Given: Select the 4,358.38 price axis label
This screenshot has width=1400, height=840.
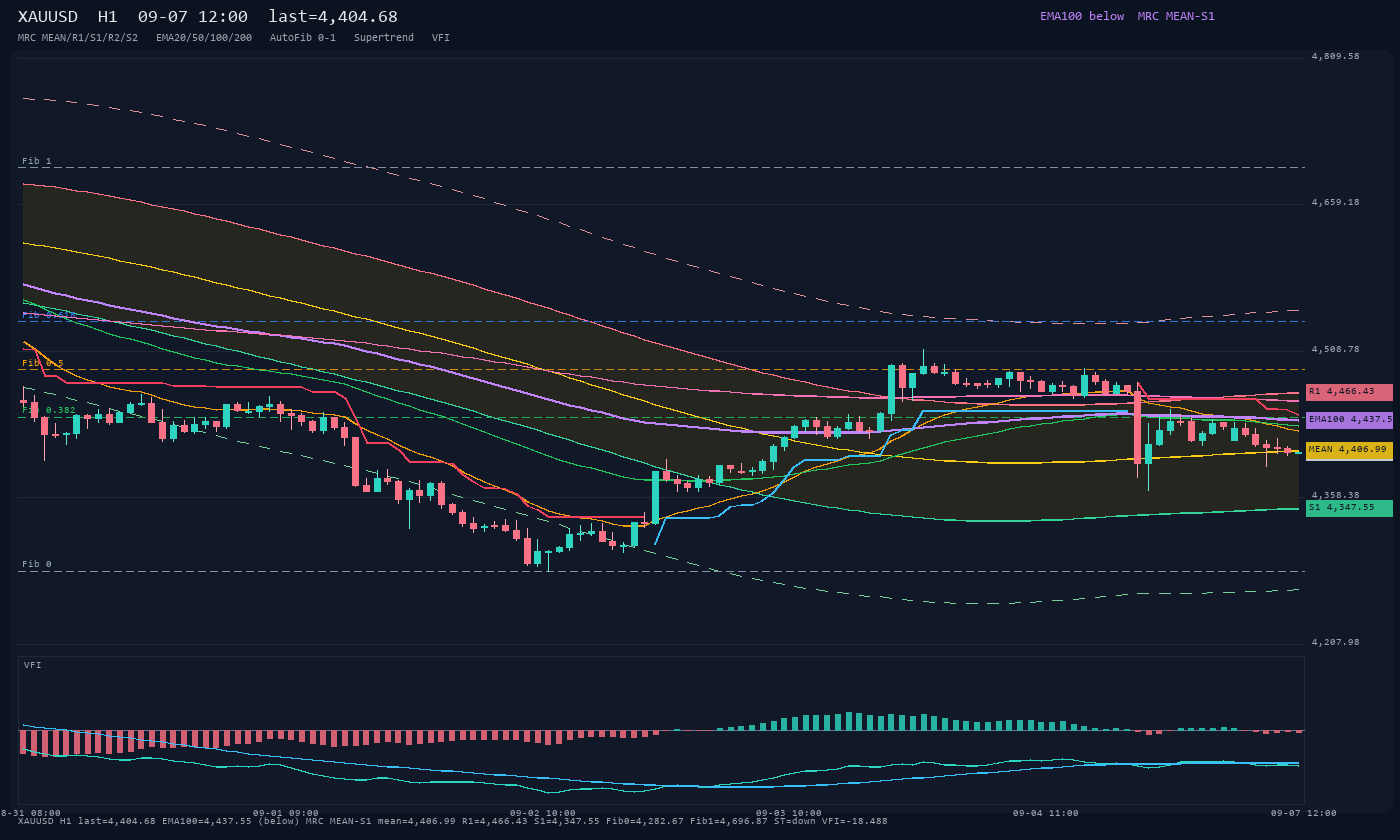Looking at the screenshot, I should 1335,495.
